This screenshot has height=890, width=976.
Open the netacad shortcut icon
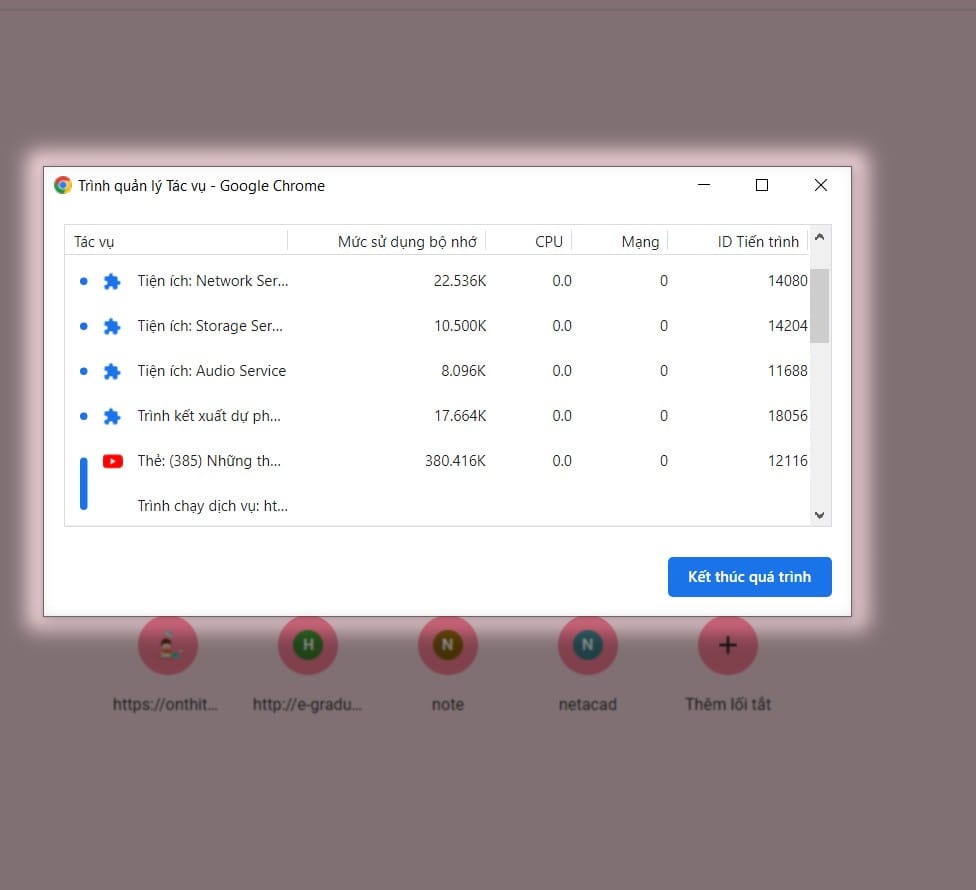pos(588,645)
